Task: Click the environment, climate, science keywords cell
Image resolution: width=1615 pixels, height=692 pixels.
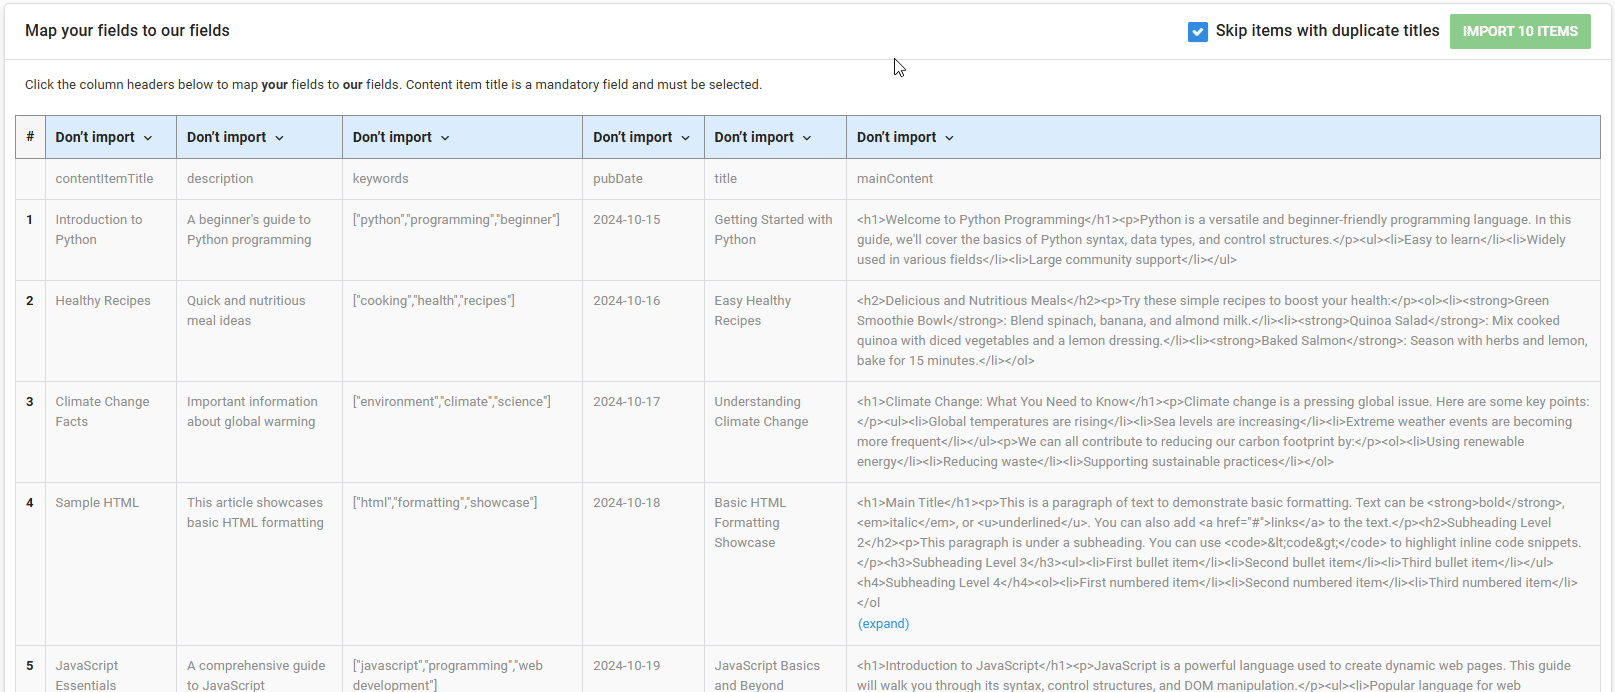Action: pyautogui.click(x=462, y=432)
